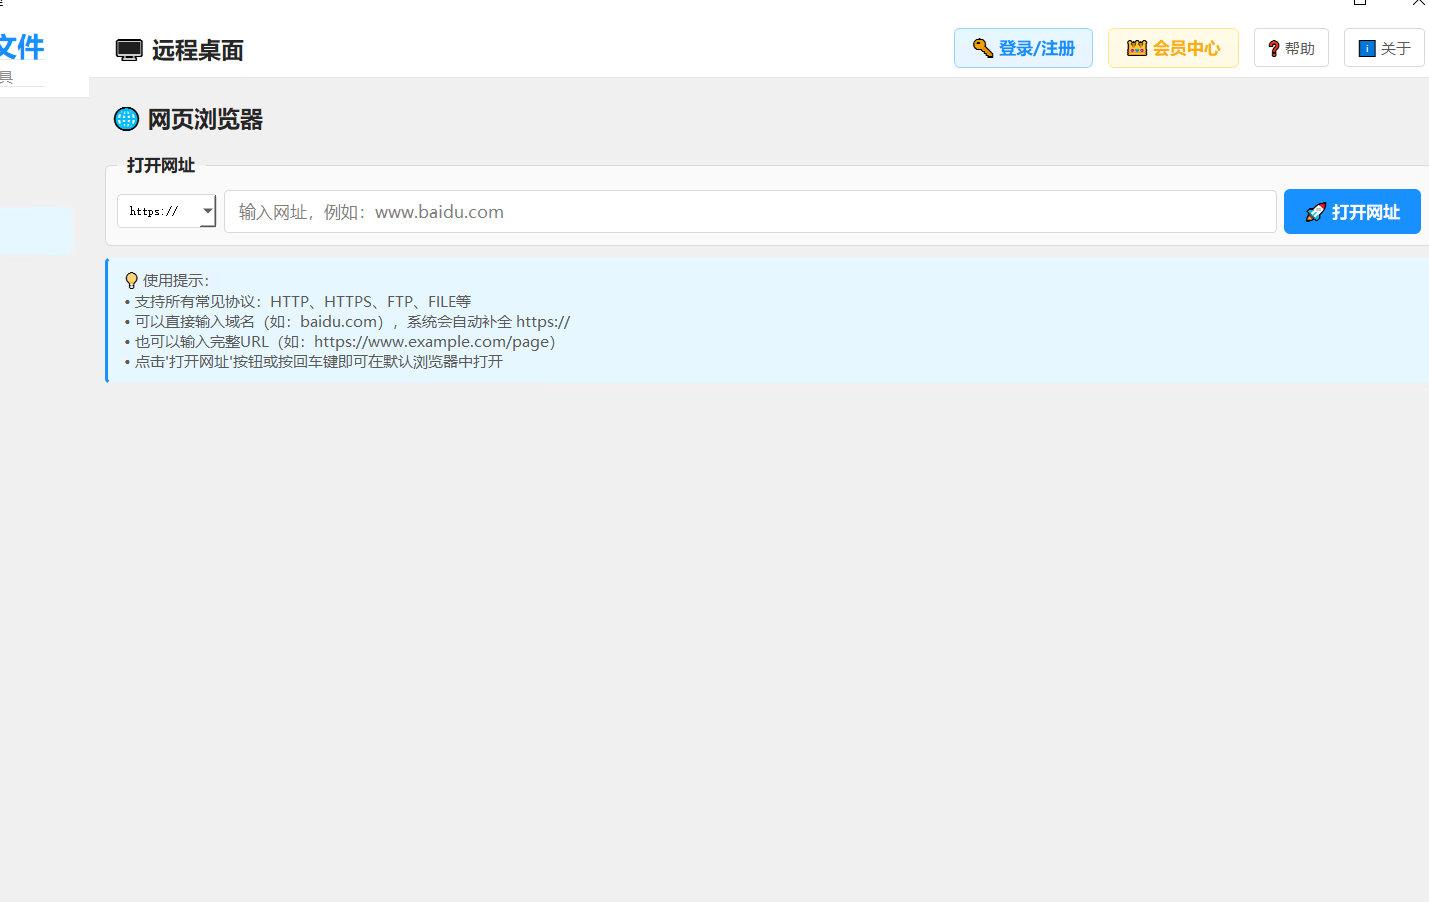Click the red question mark help icon
1429x902 pixels.
tap(1273, 48)
